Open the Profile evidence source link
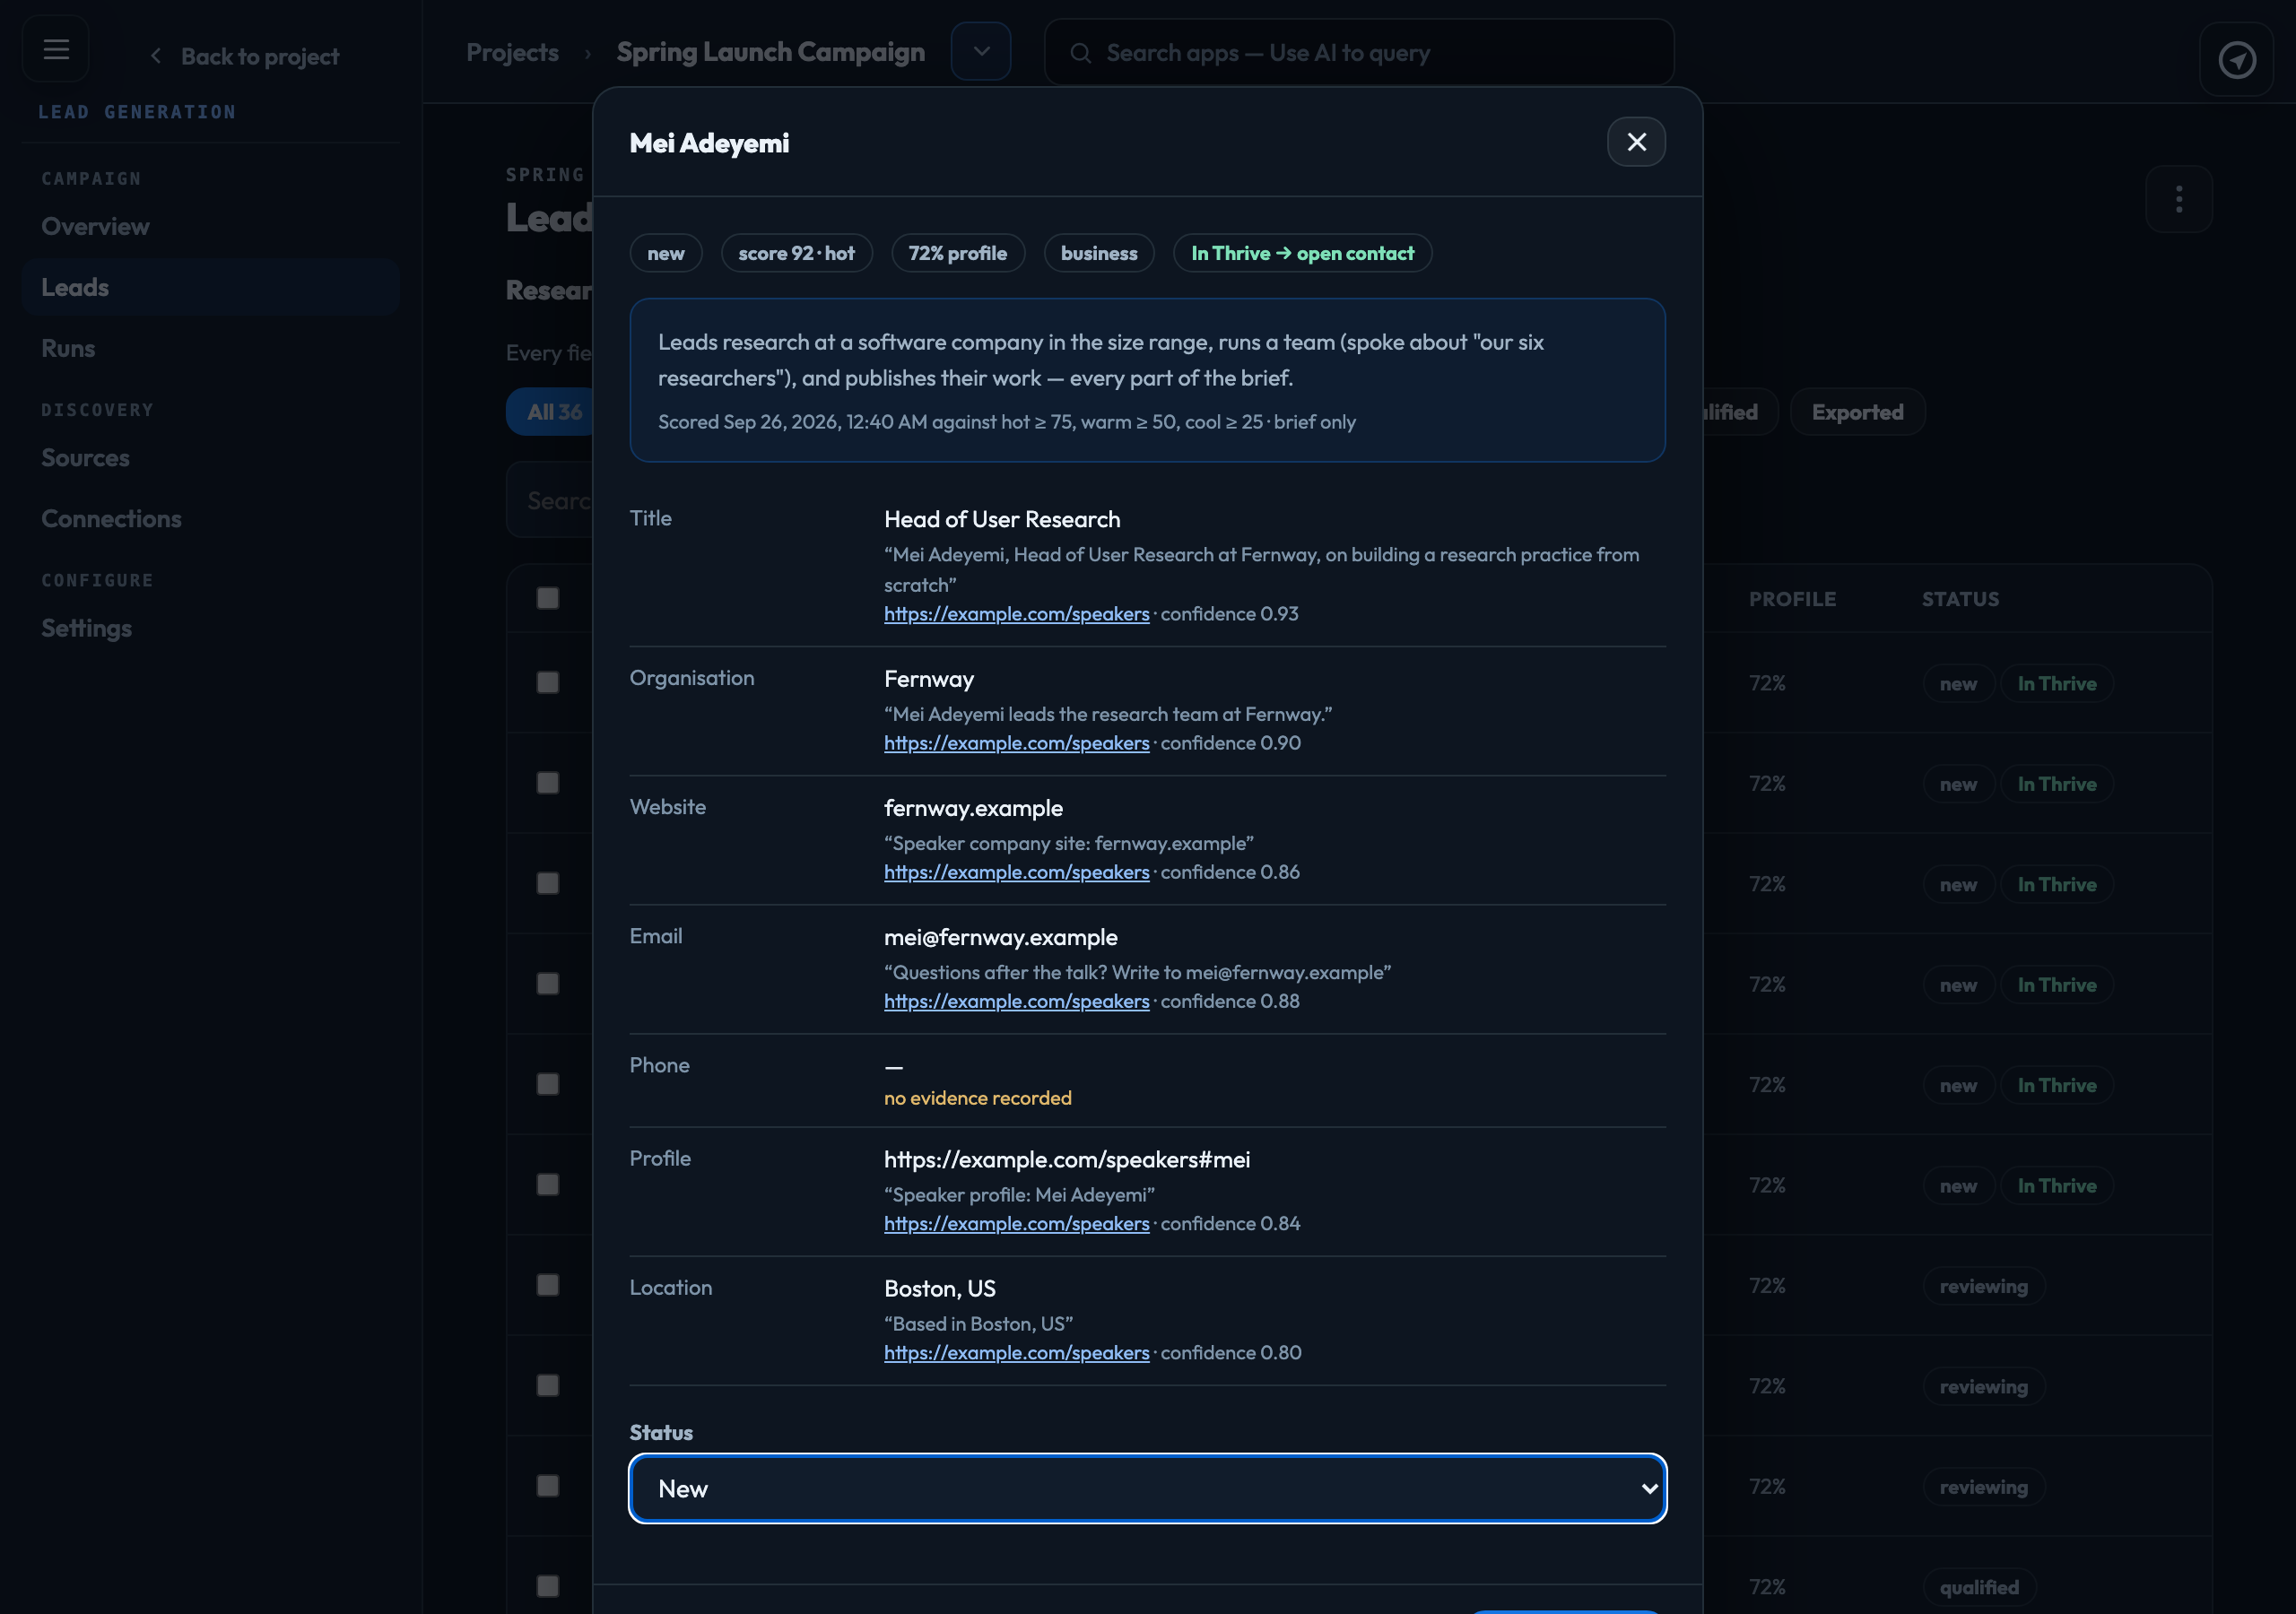2296x1614 pixels. (x=1016, y=1223)
